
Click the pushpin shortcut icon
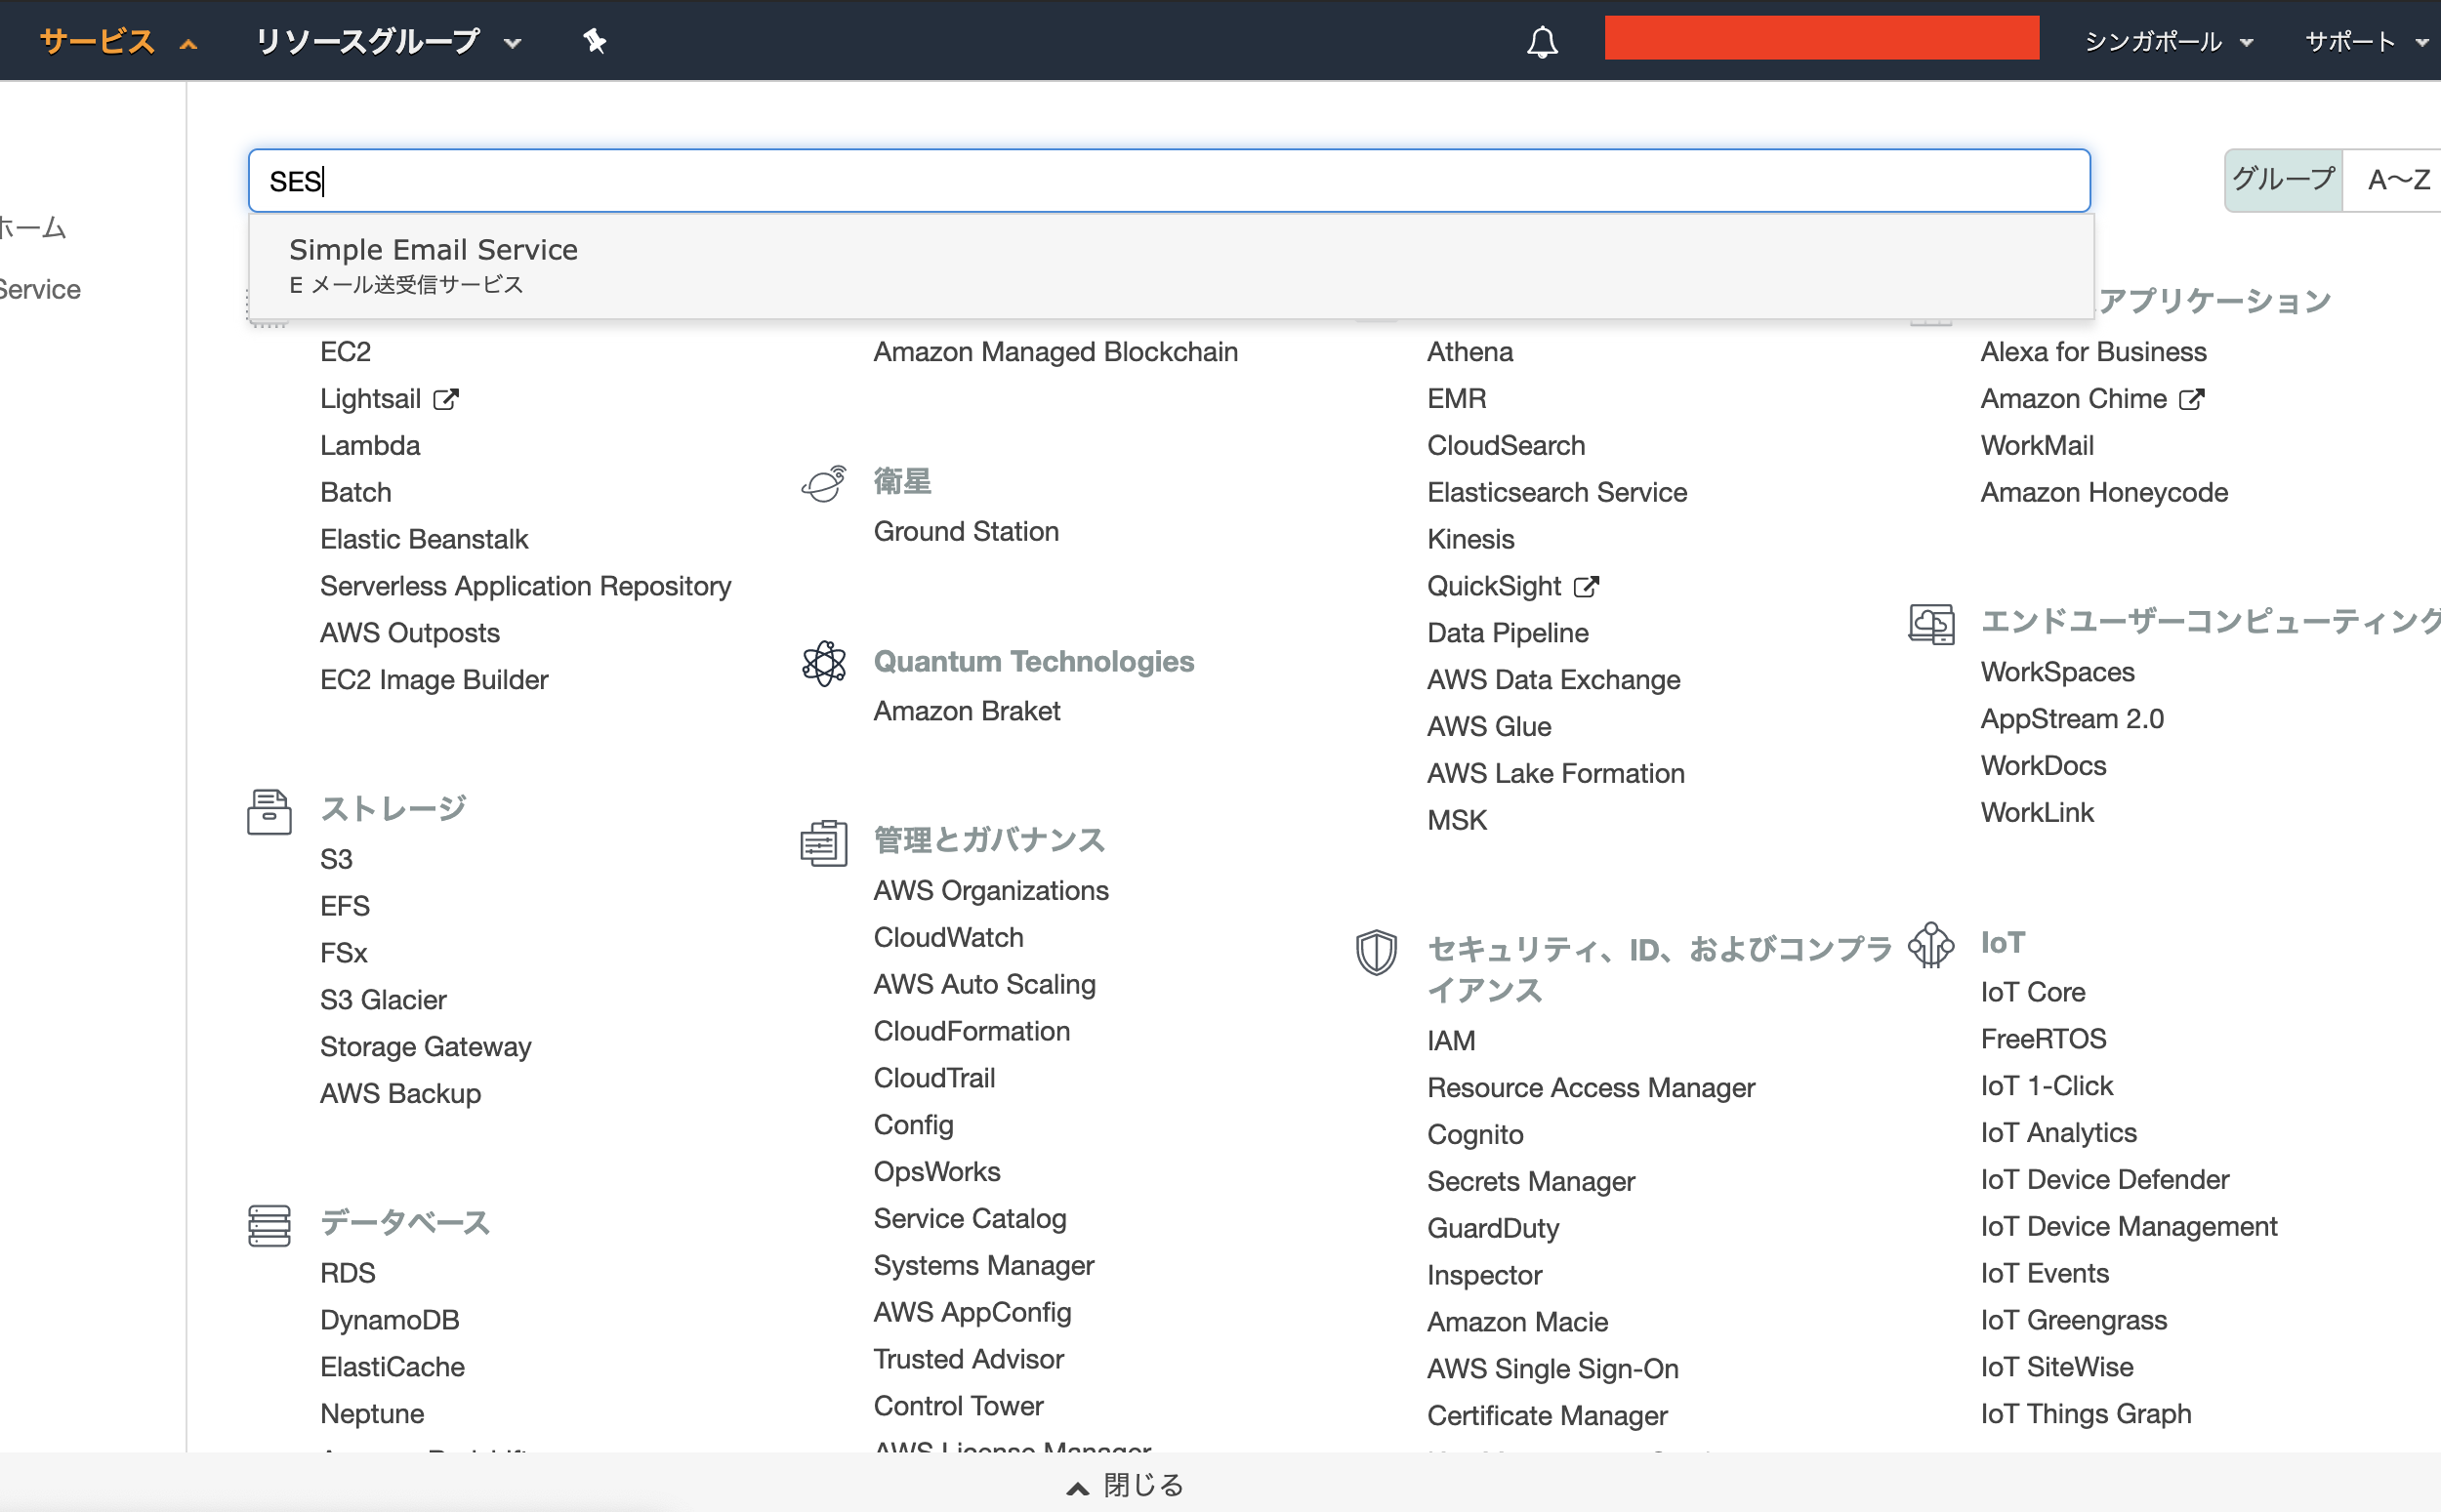pos(595,41)
